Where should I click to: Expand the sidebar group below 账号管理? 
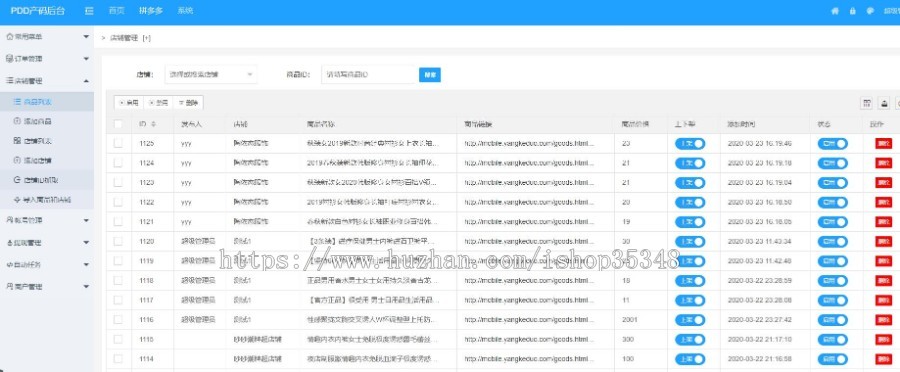click(x=47, y=242)
